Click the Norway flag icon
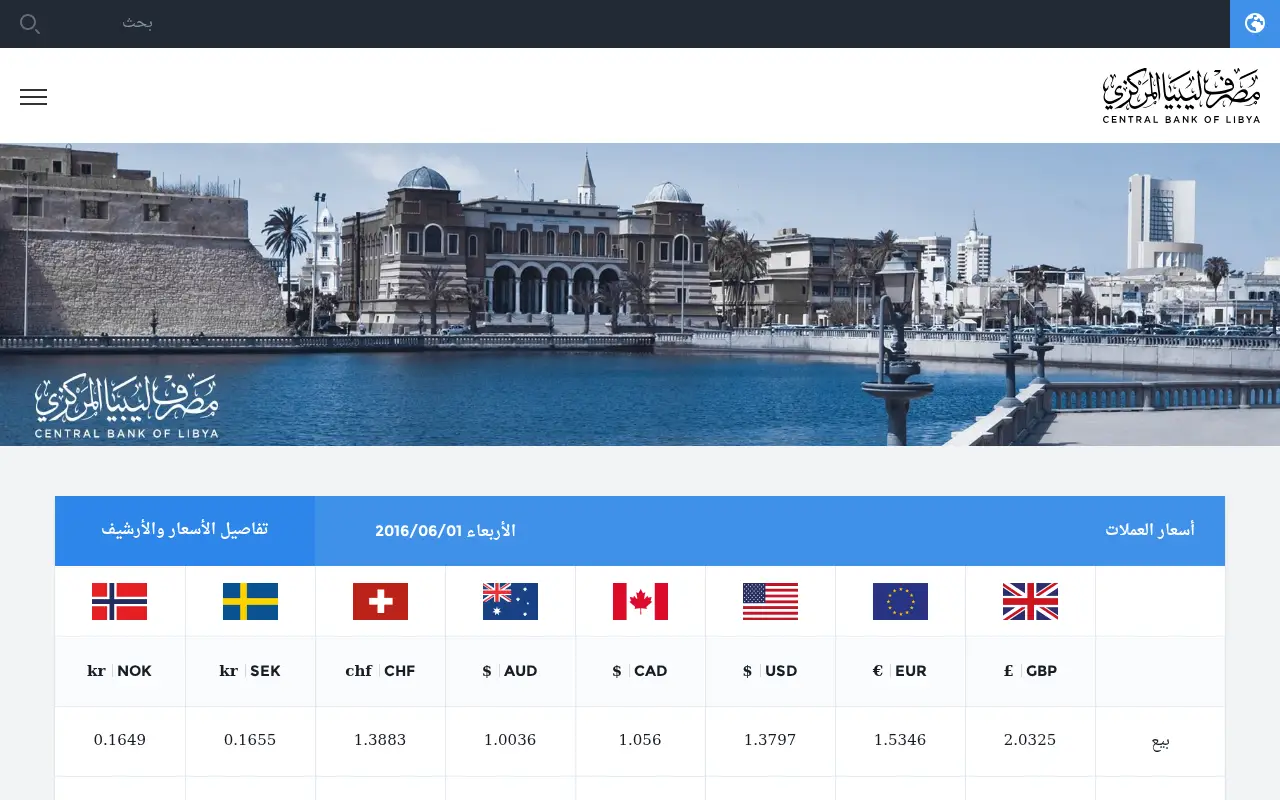Viewport: 1280px width, 800px height. coord(119,602)
